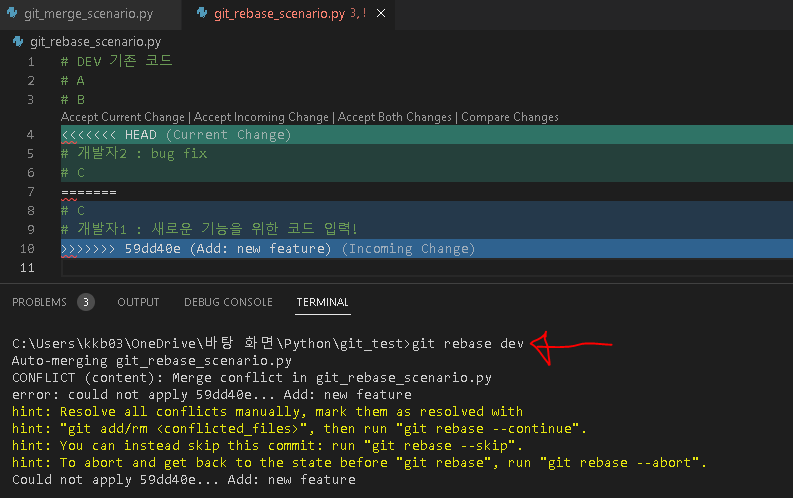Click line number 11 in gutter
The width and height of the screenshot is (793, 498).
pos(27,268)
